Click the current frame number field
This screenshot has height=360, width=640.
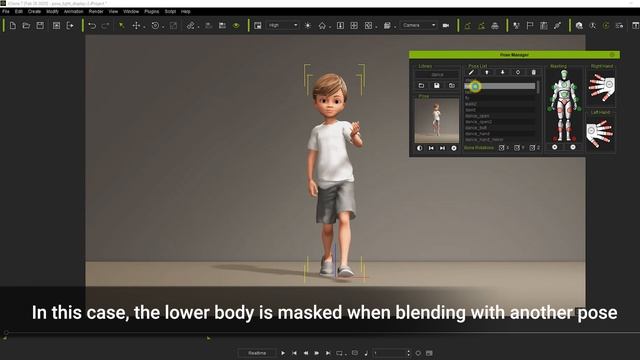(390, 353)
